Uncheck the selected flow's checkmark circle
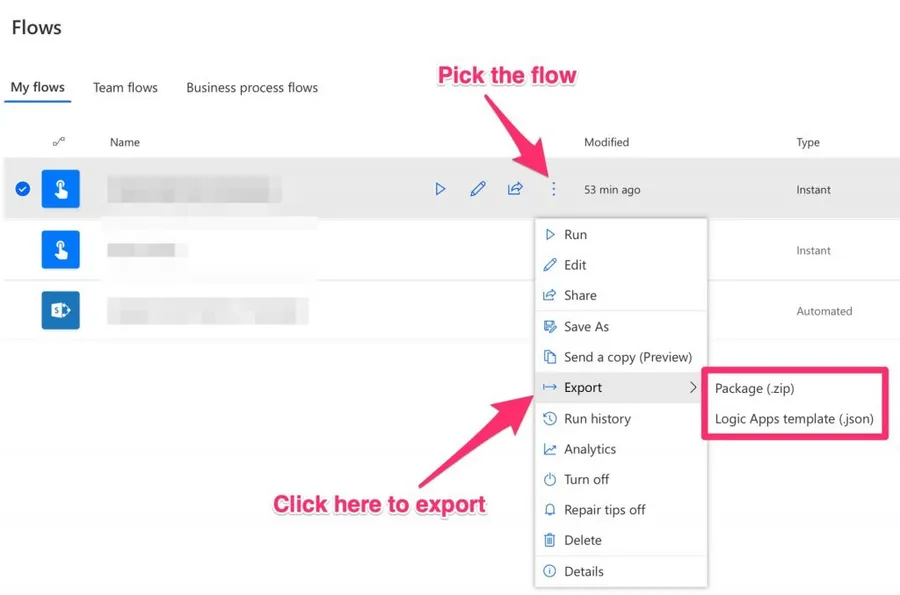The height and width of the screenshot is (595, 900). click(x=23, y=189)
